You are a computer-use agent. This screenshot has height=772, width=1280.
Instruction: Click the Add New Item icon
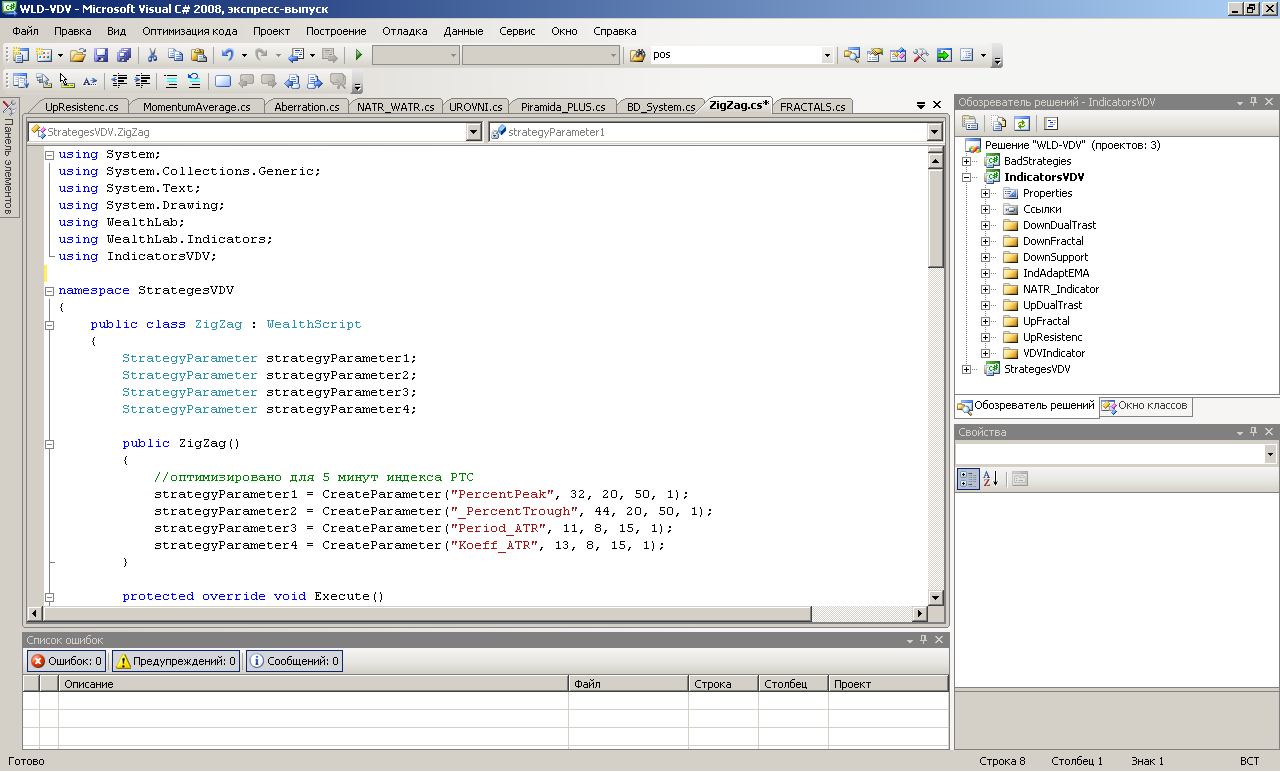point(44,55)
